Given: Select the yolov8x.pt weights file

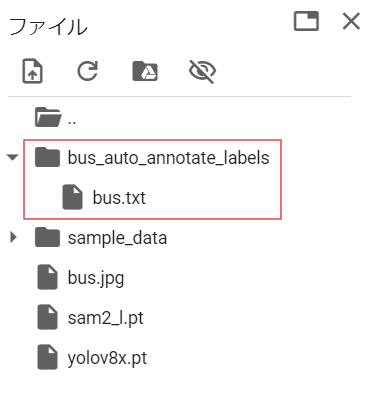Looking at the screenshot, I should (x=107, y=358).
